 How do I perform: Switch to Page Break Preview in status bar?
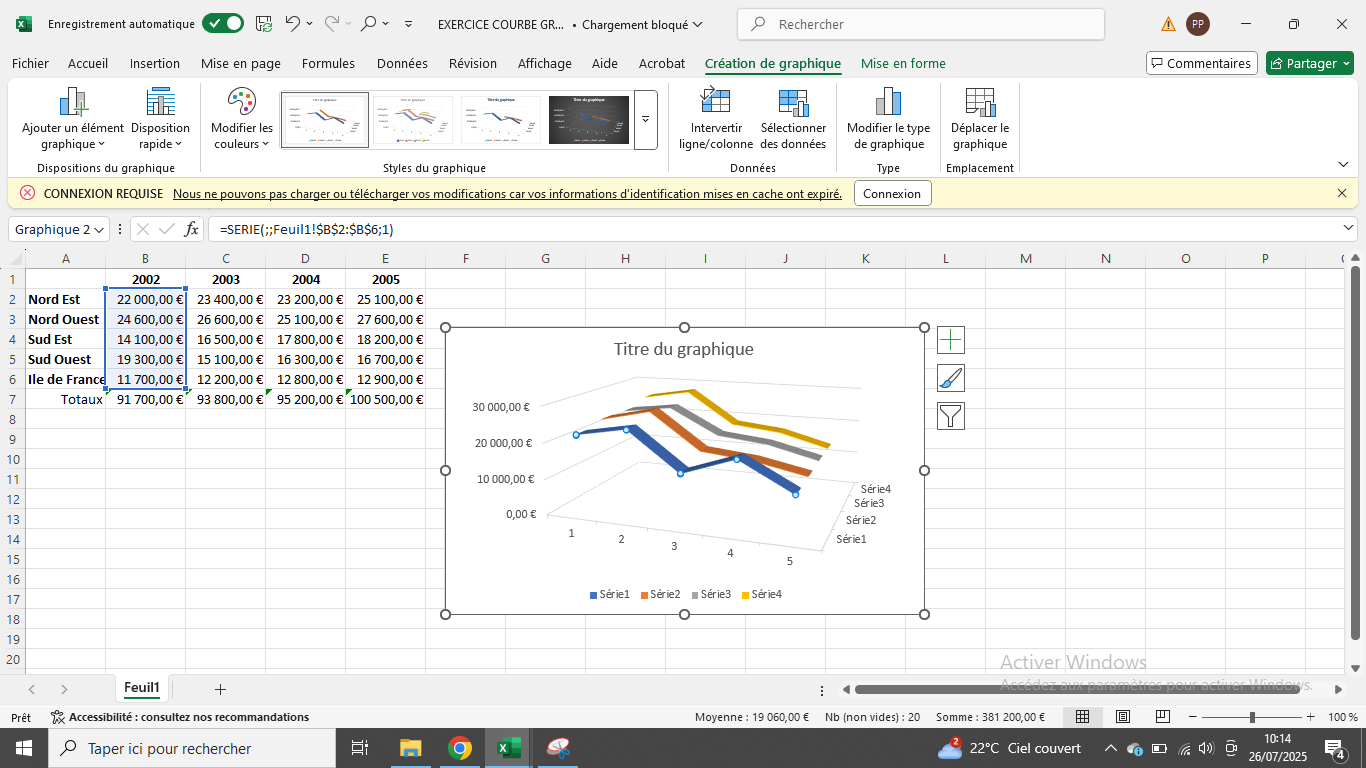(1163, 717)
